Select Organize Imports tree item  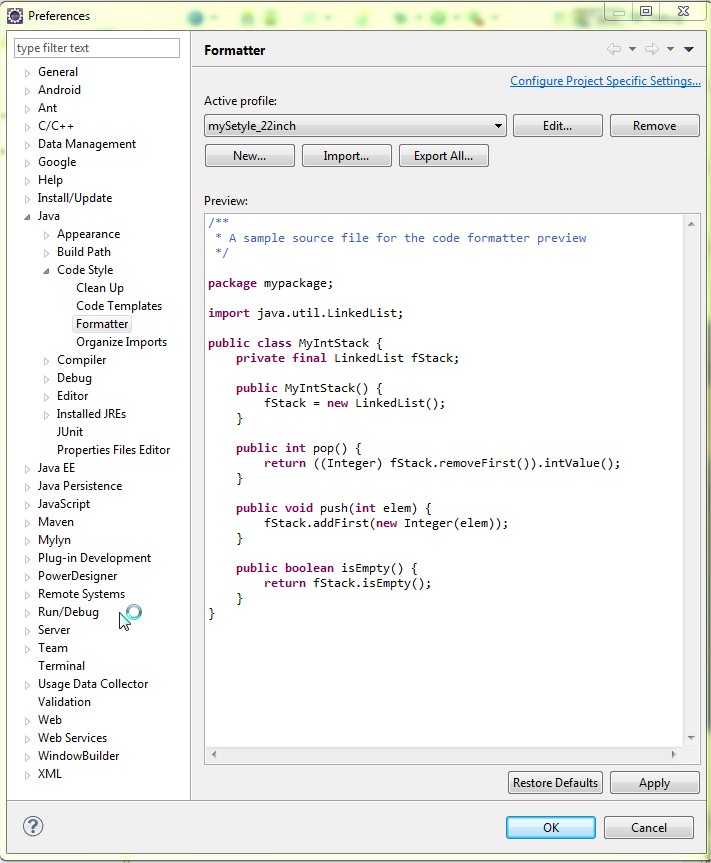point(121,342)
